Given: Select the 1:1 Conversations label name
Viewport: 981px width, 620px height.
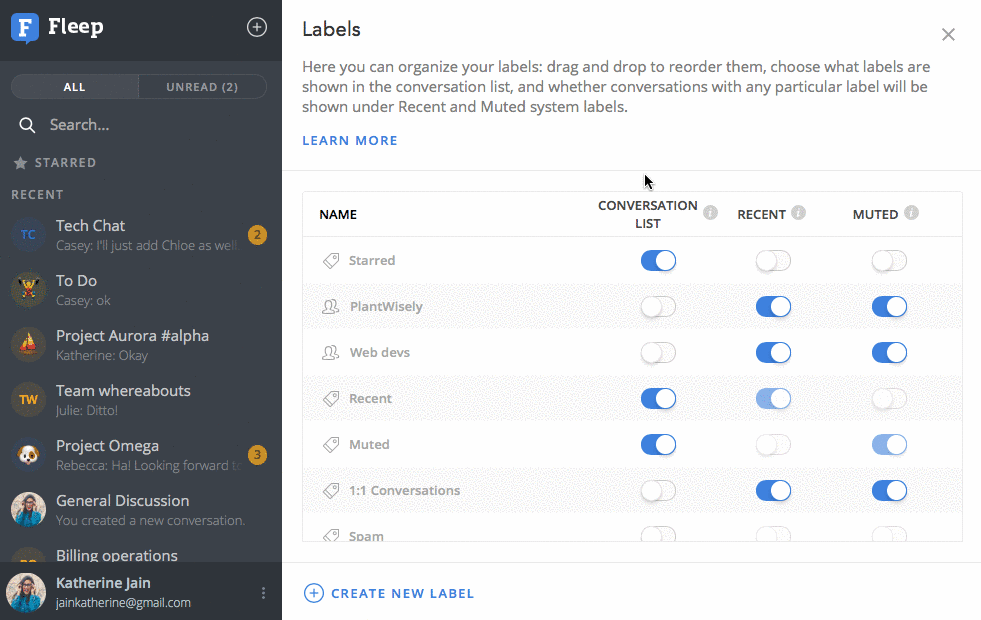Looking at the screenshot, I should (404, 490).
